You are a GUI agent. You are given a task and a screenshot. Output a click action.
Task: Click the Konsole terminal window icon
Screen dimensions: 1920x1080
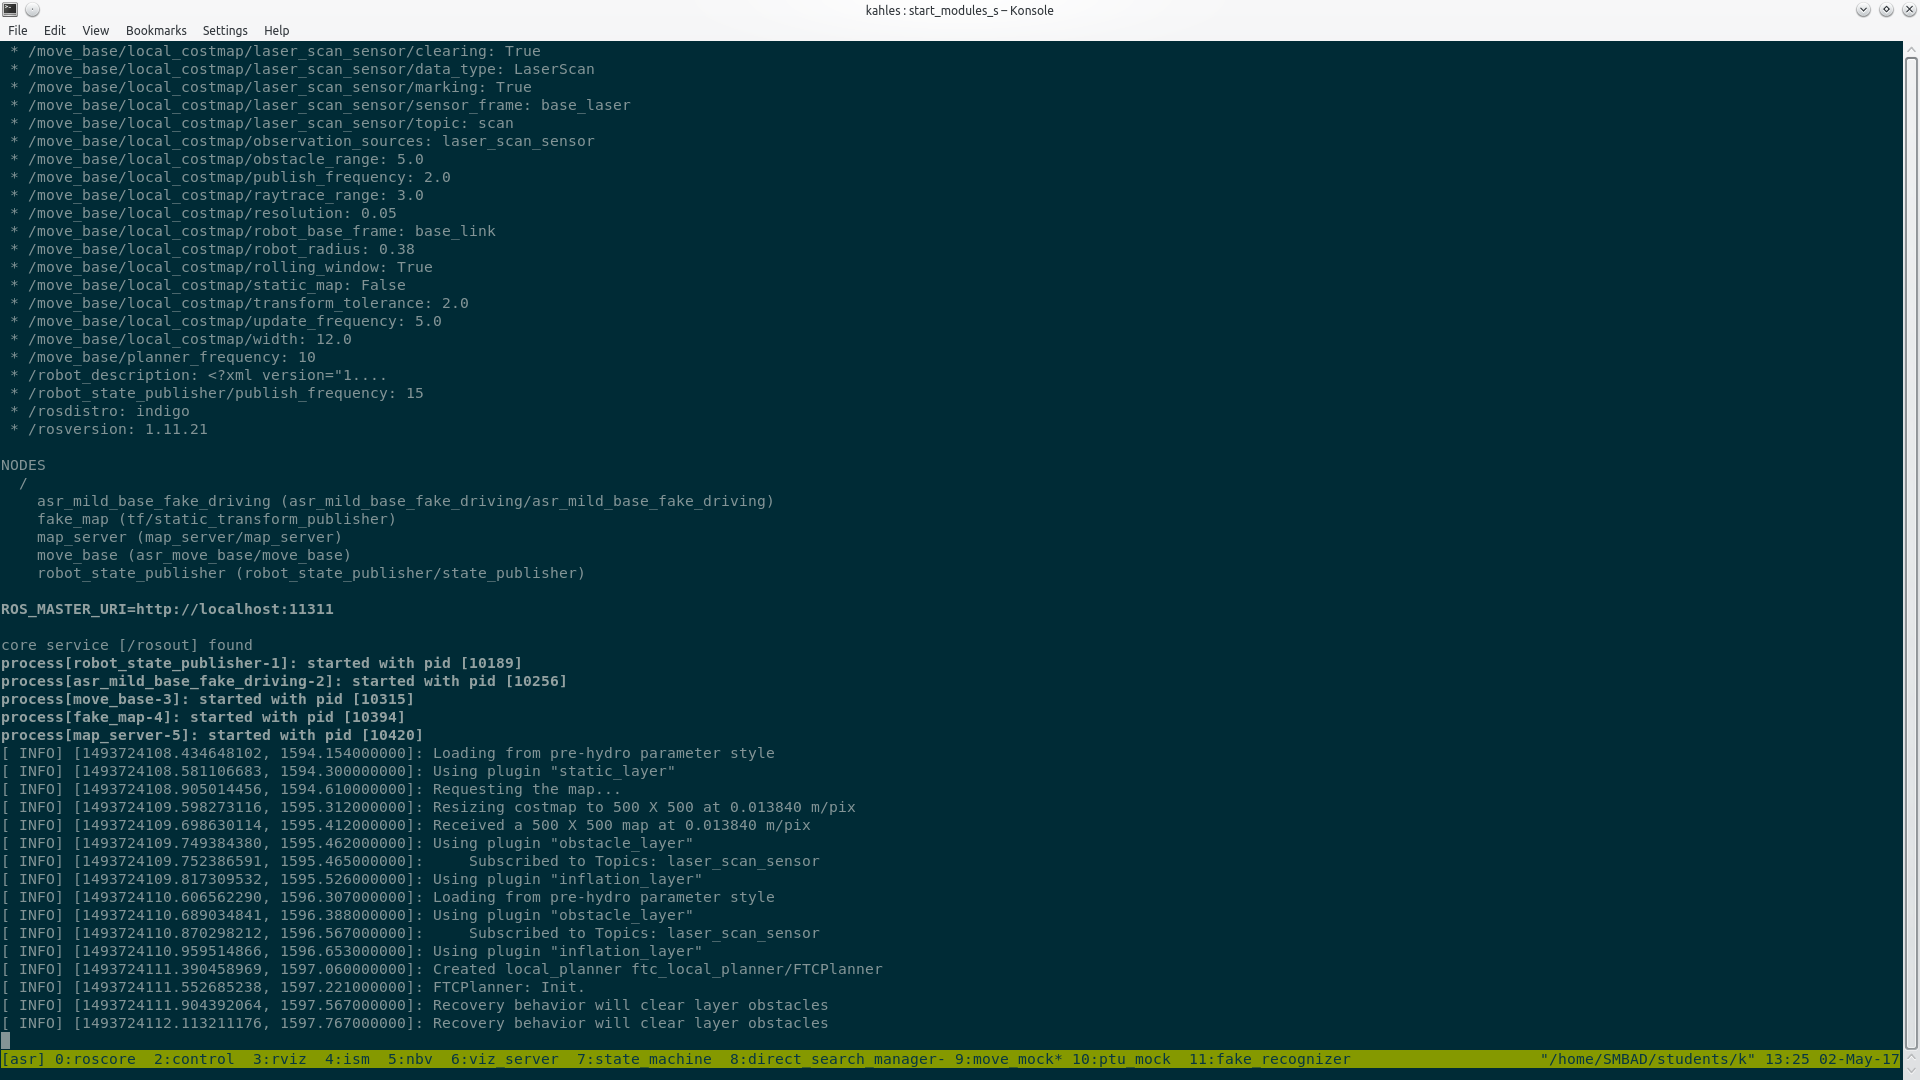[x=10, y=10]
